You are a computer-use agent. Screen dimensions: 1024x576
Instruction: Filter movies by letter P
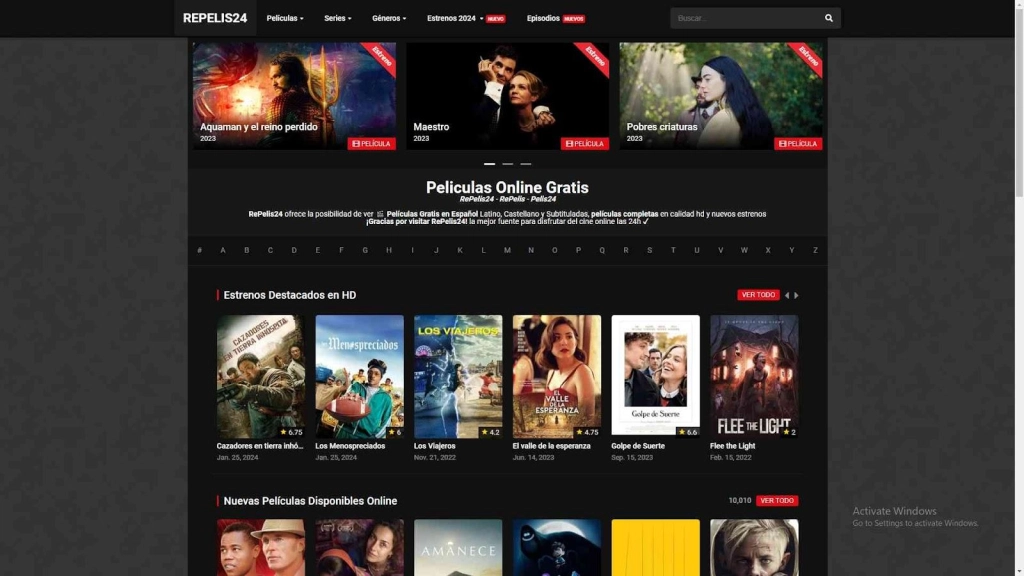(579, 250)
